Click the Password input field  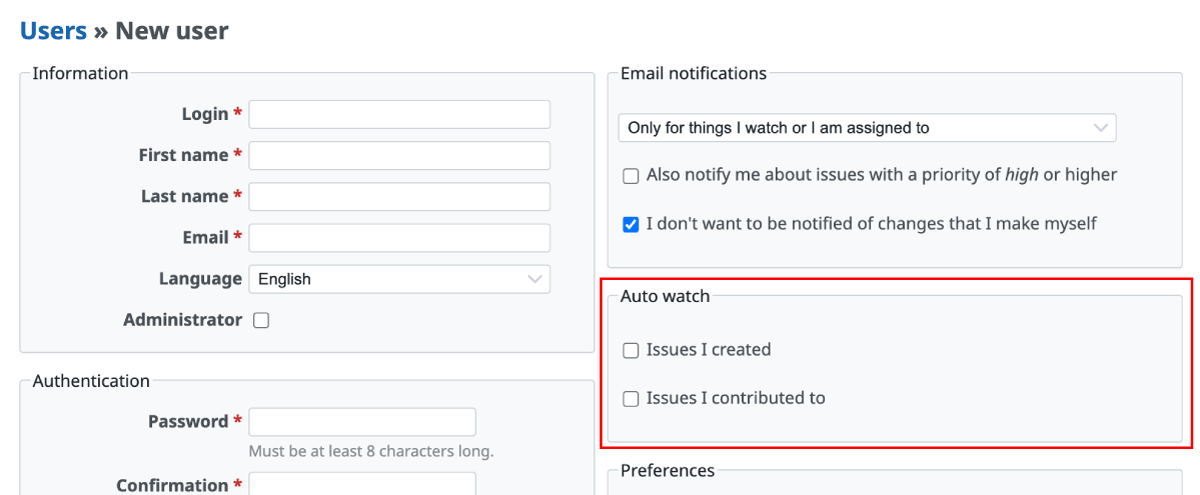tap(362, 422)
